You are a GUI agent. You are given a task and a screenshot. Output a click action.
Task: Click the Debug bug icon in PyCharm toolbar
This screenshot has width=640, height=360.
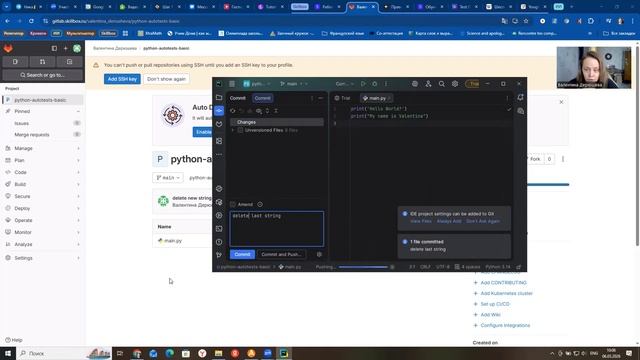pyautogui.click(x=374, y=84)
